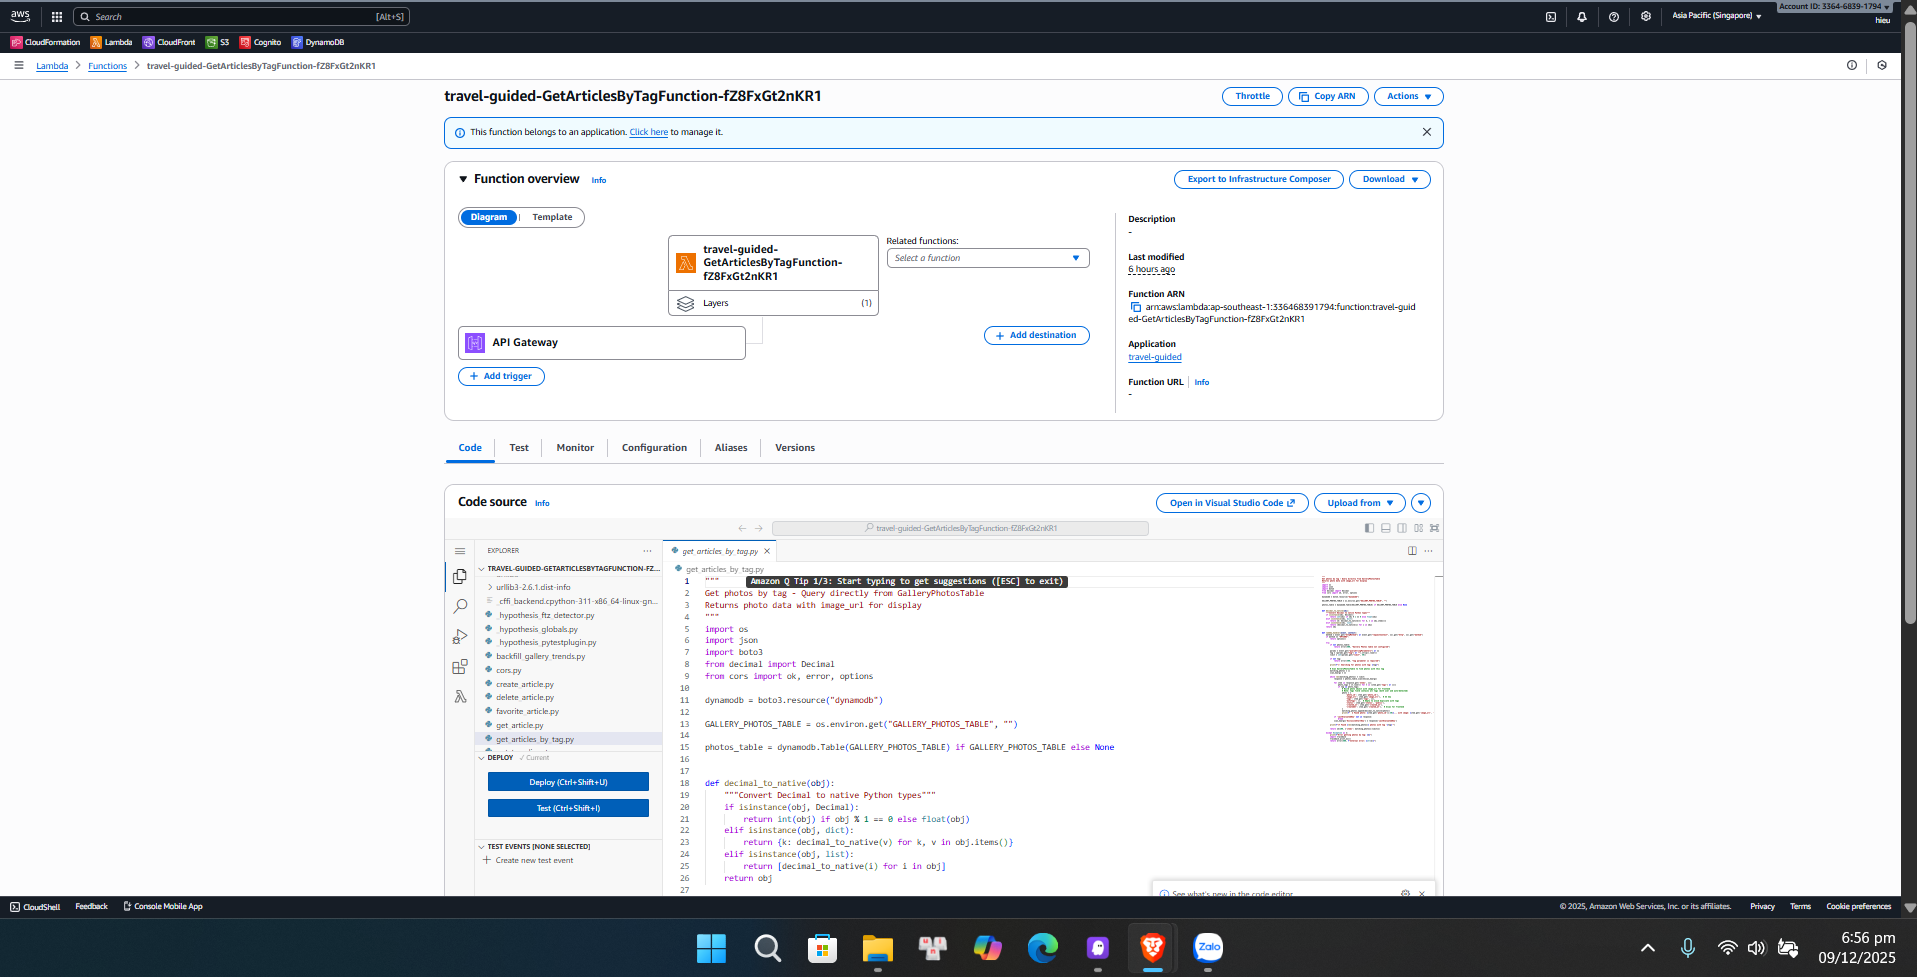Click the AWS console search field

[240, 16]
